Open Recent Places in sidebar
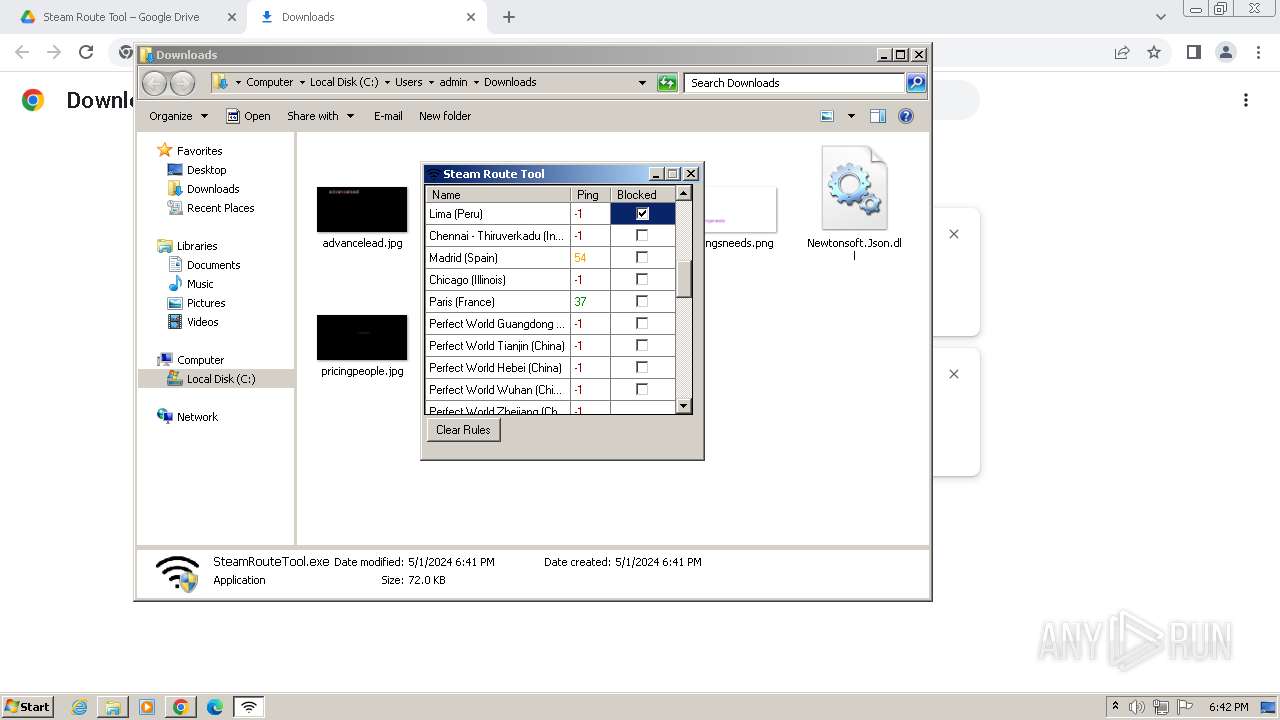This screenshot has width=1280, height=720. 220,208
